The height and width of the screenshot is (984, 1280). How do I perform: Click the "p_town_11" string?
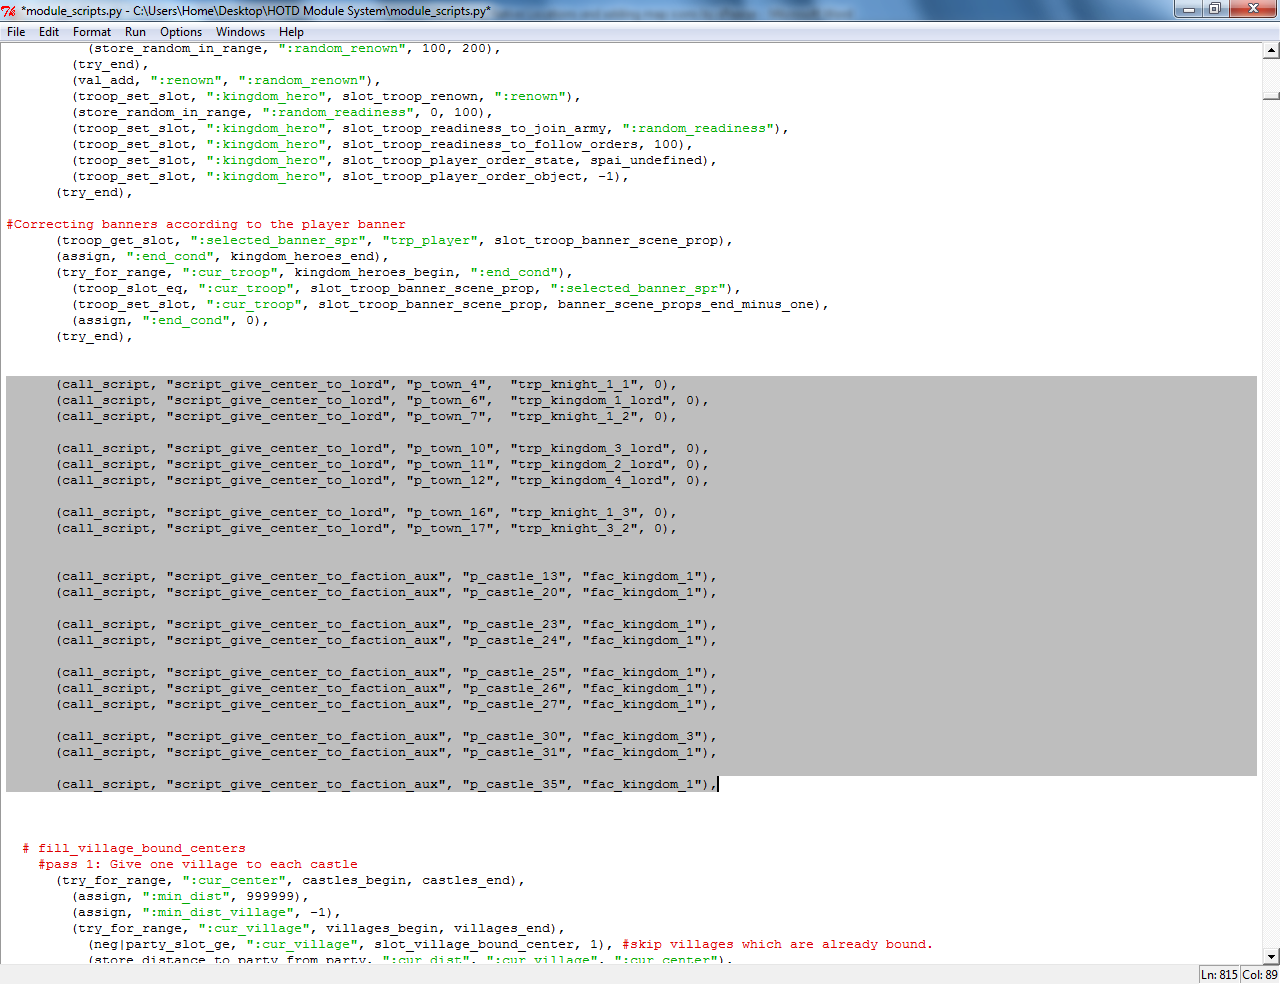point(450,464)
